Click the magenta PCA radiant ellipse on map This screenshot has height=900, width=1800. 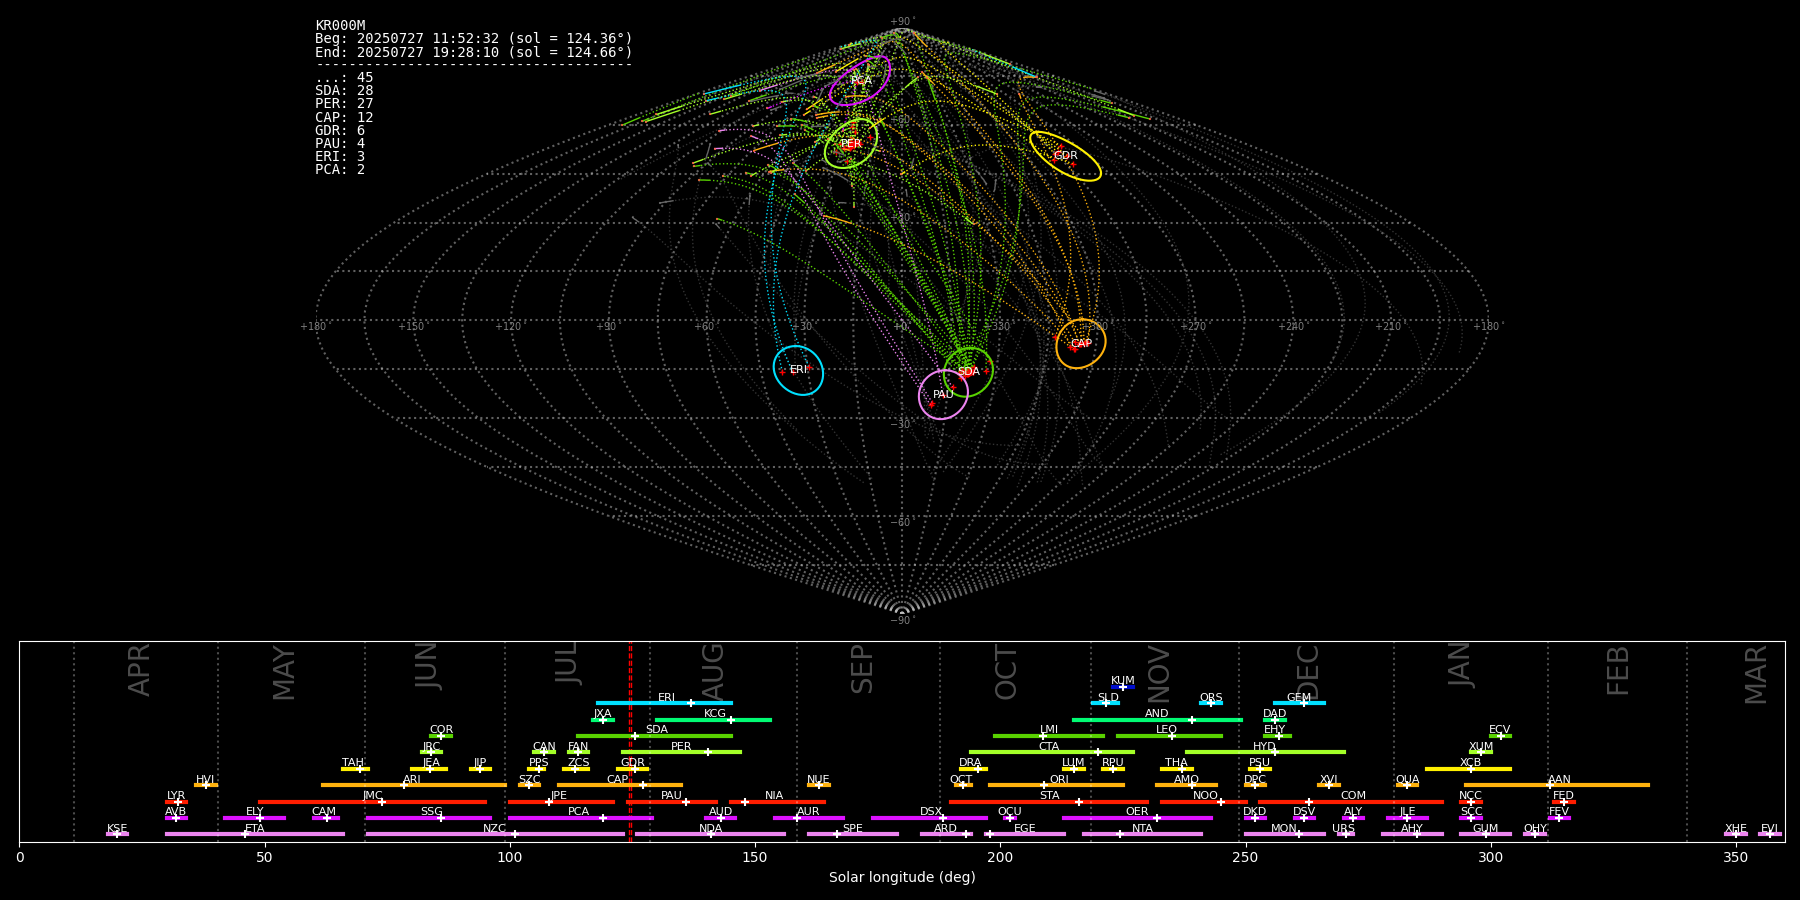pos(860,81)
